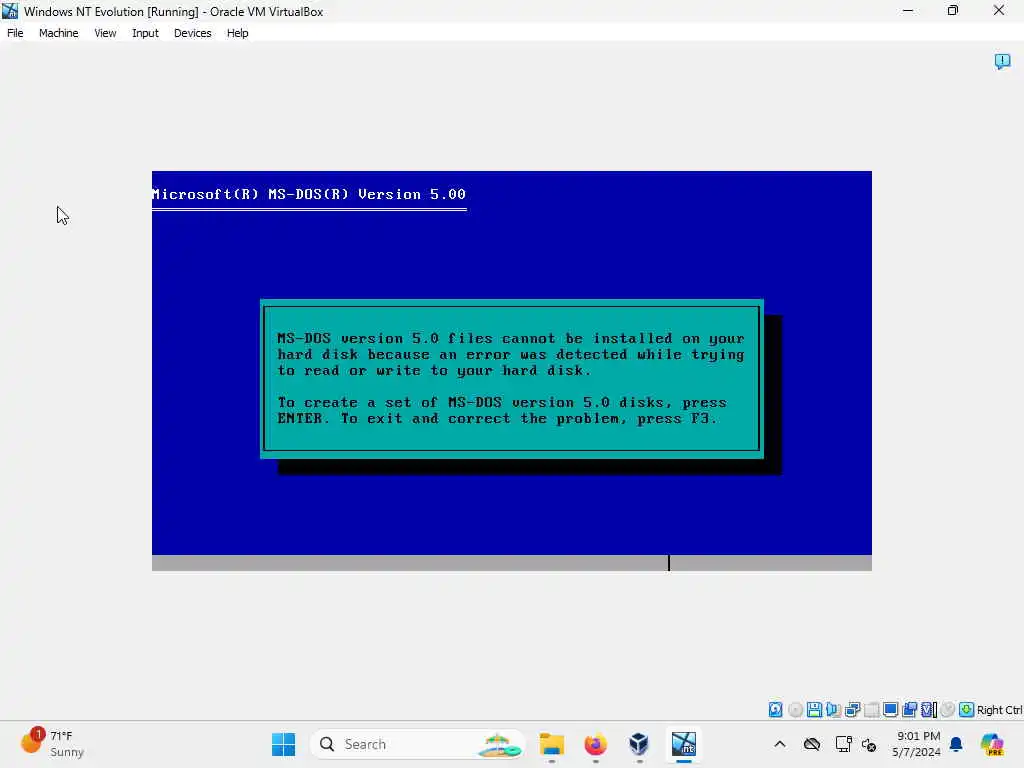Click the floppy disk status icon
1024x768 pixels.
click(x=814, y=710)
